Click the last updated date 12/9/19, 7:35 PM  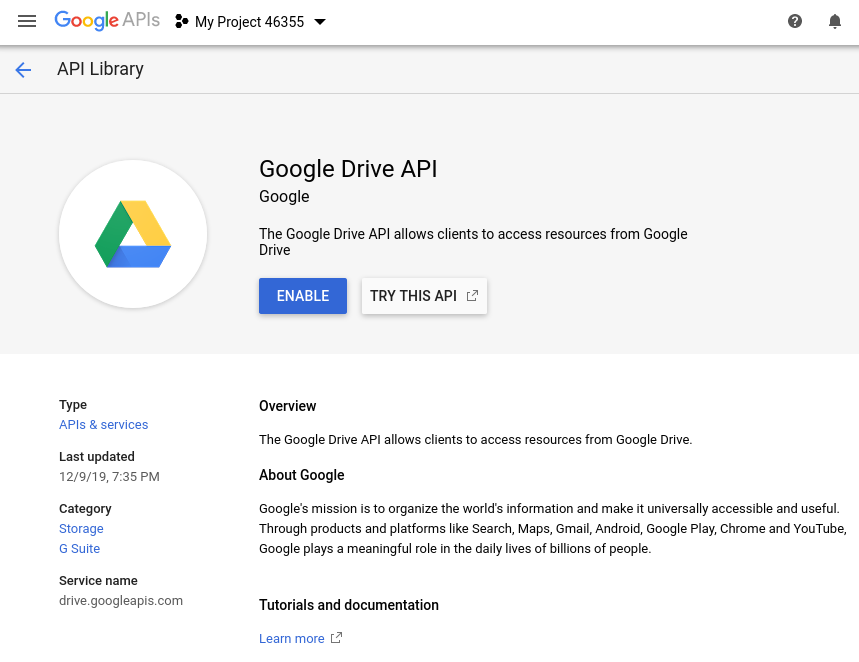click(110, 477)
